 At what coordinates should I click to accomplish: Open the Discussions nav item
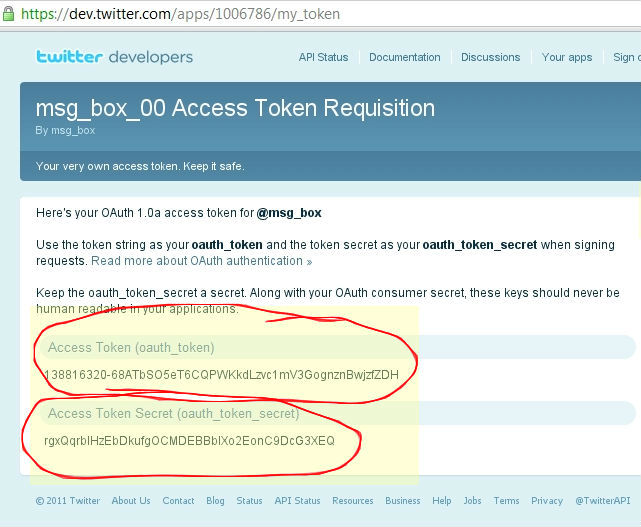pyautogui.click(x=491, y=57)
